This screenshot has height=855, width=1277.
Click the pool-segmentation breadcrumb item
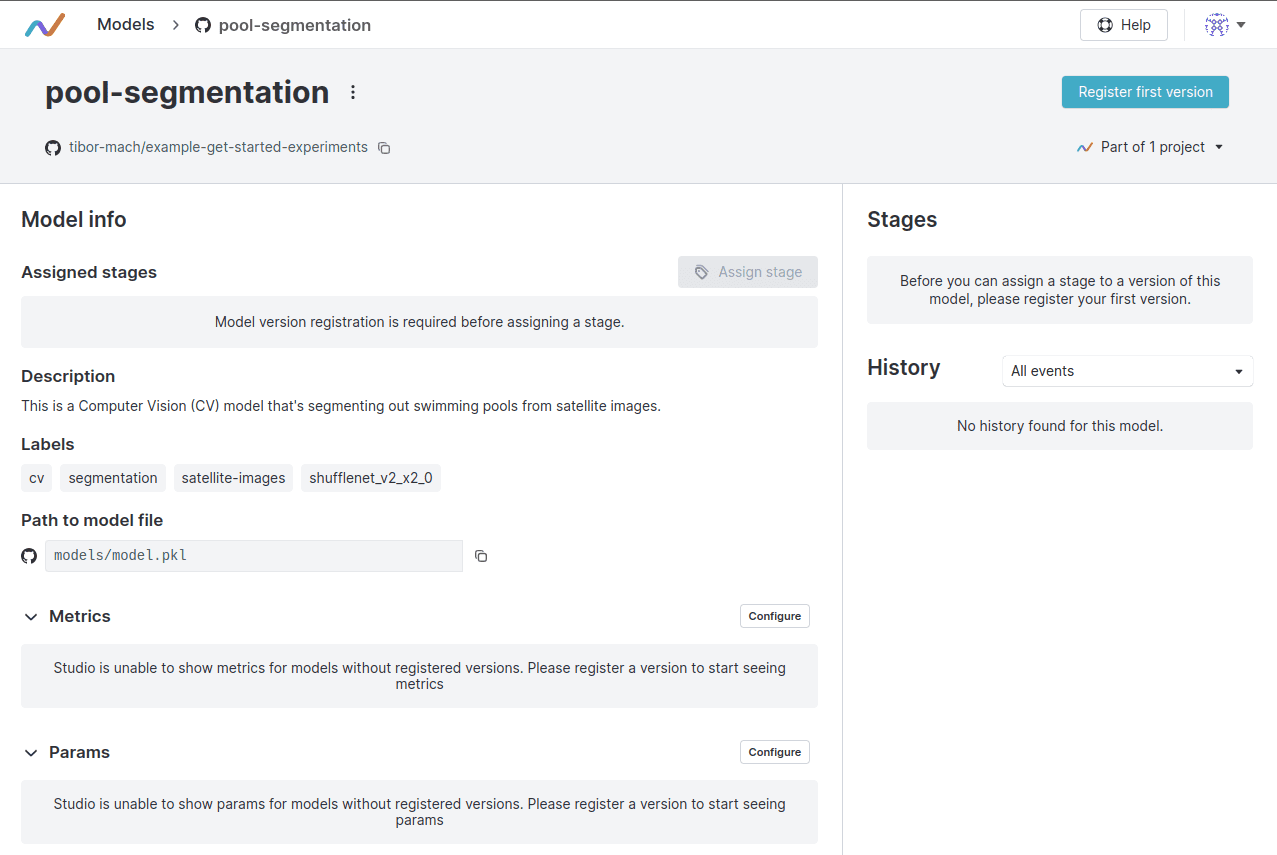[294, 25]
